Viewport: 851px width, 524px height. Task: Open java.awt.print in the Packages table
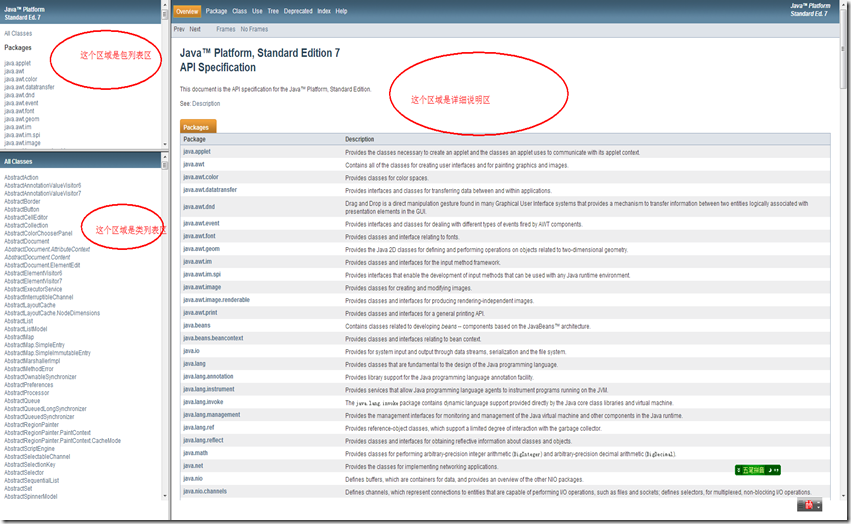200,313
